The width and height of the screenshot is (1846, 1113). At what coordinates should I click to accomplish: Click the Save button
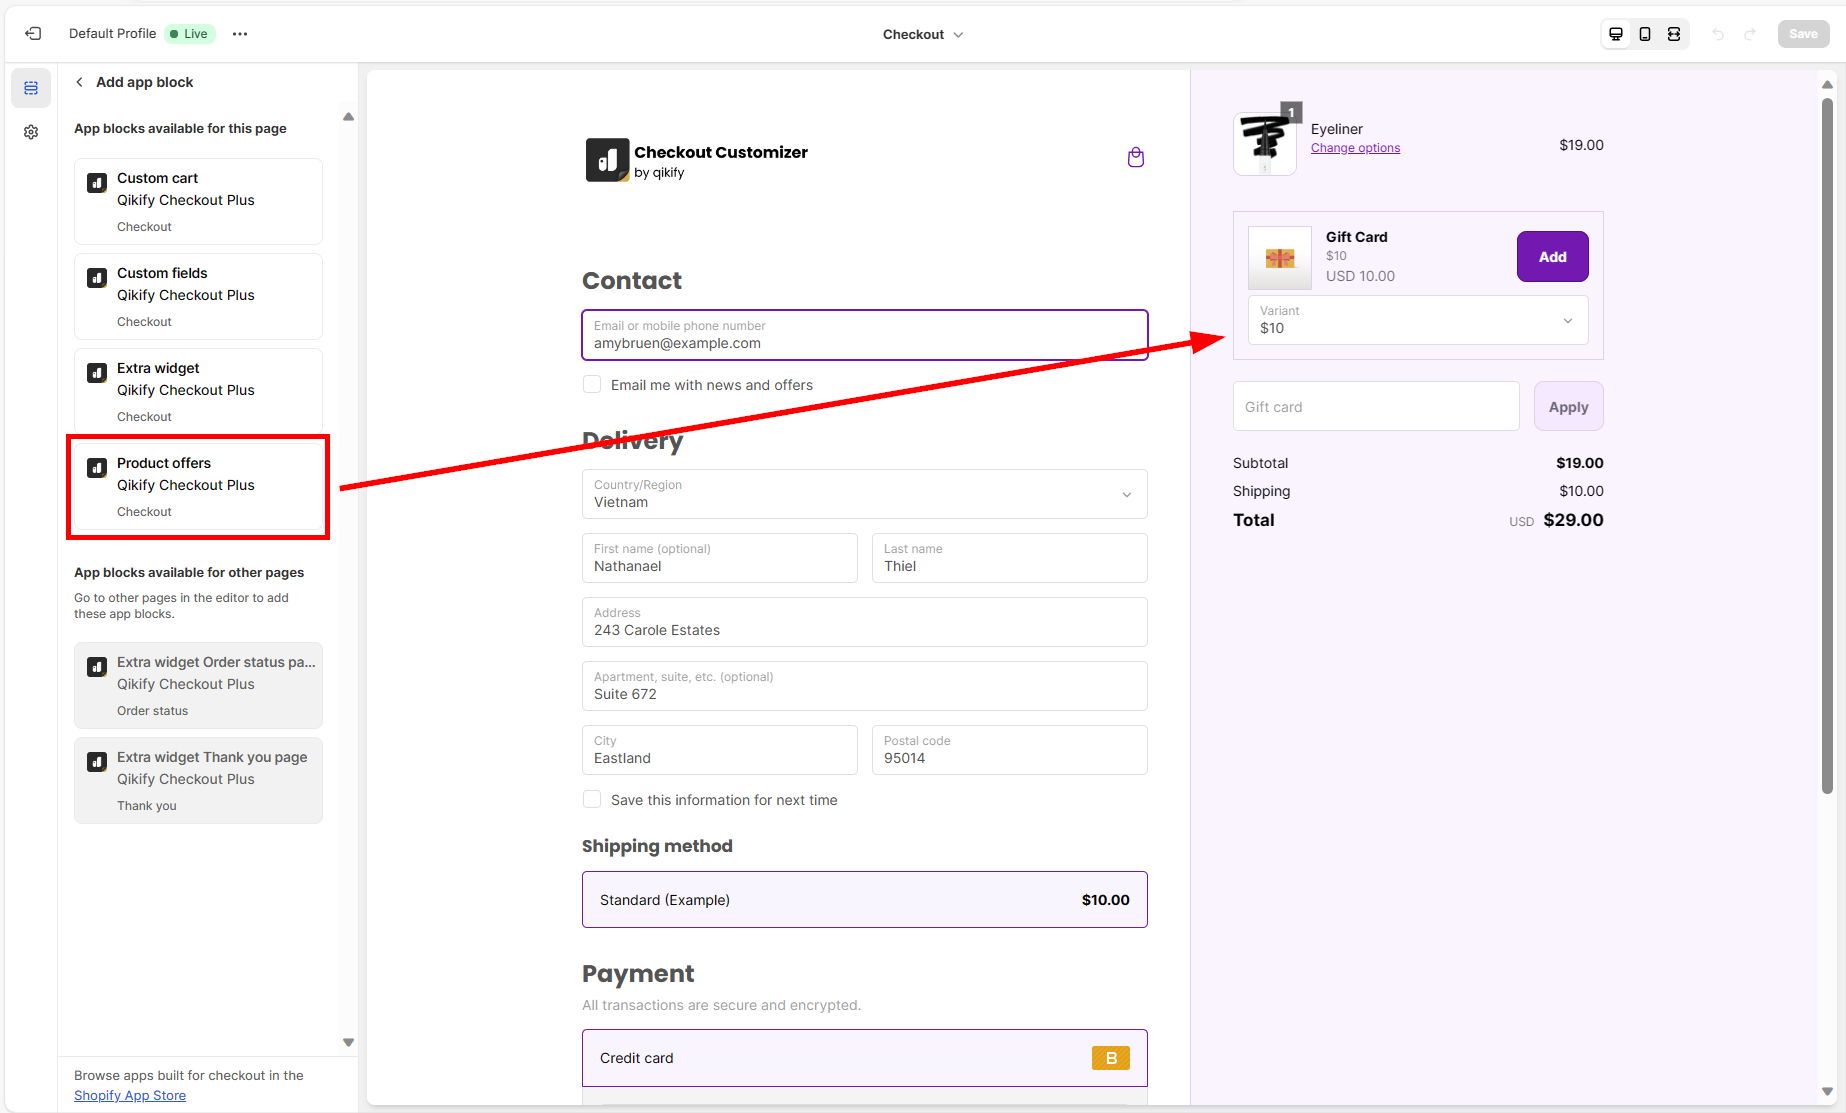[1803, 34]
